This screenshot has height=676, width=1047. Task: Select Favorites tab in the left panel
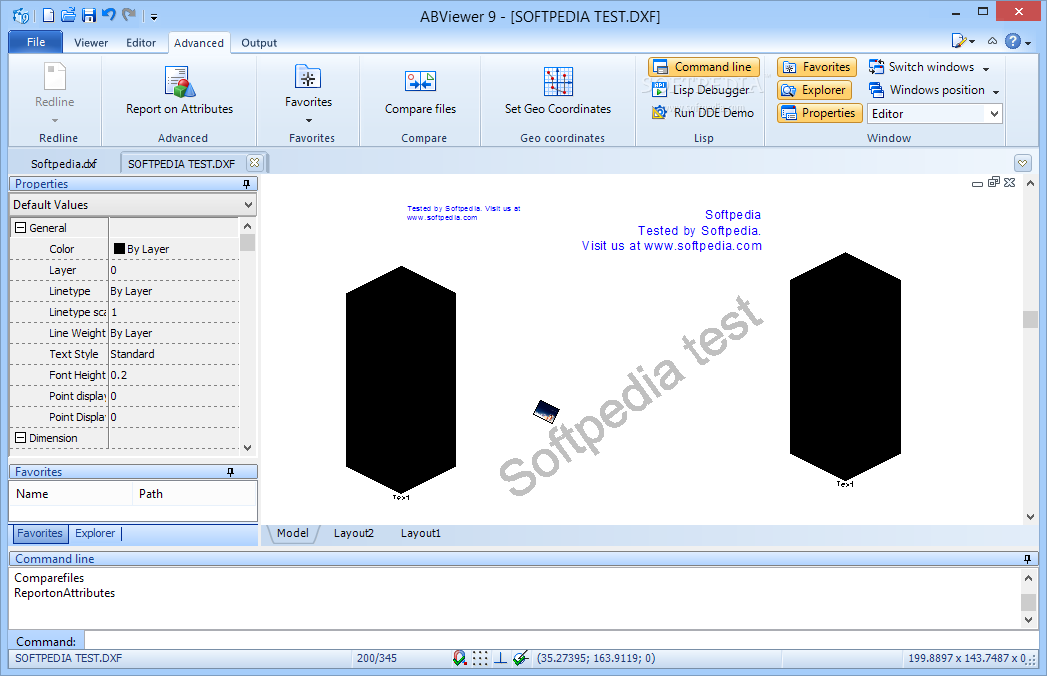point(40,533)
